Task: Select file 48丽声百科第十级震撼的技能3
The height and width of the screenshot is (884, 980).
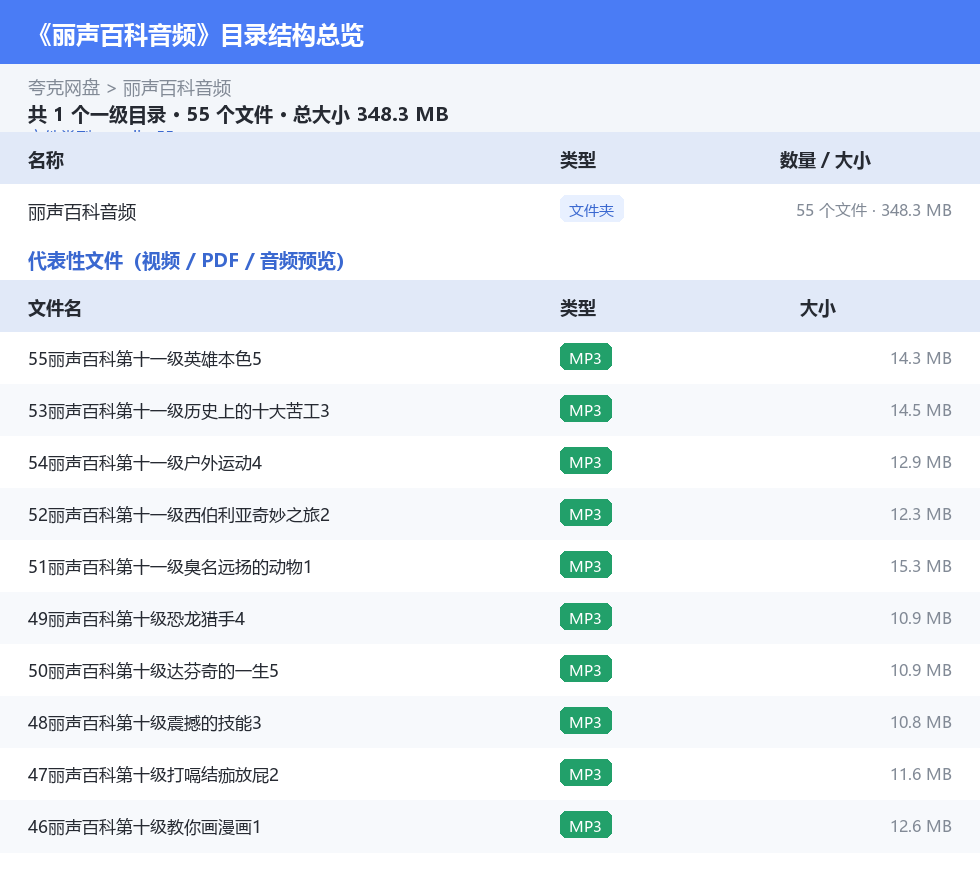Action: [x=144, y=723]
